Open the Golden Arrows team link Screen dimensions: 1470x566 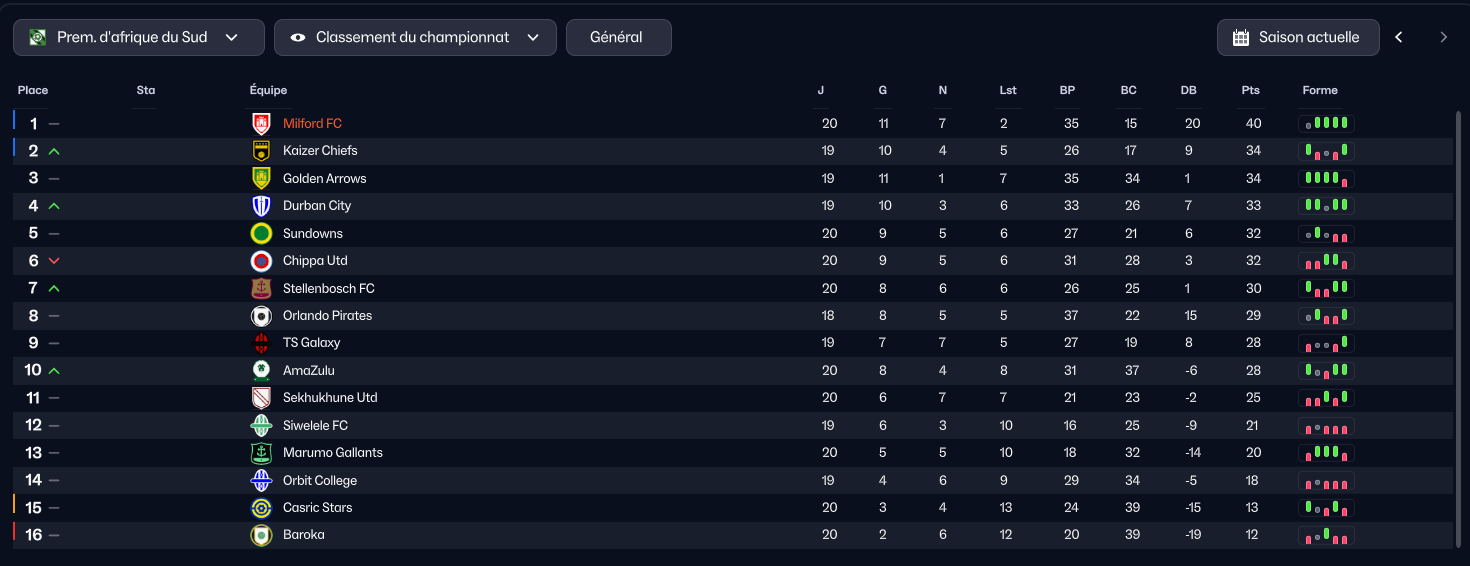coord(324,179)
